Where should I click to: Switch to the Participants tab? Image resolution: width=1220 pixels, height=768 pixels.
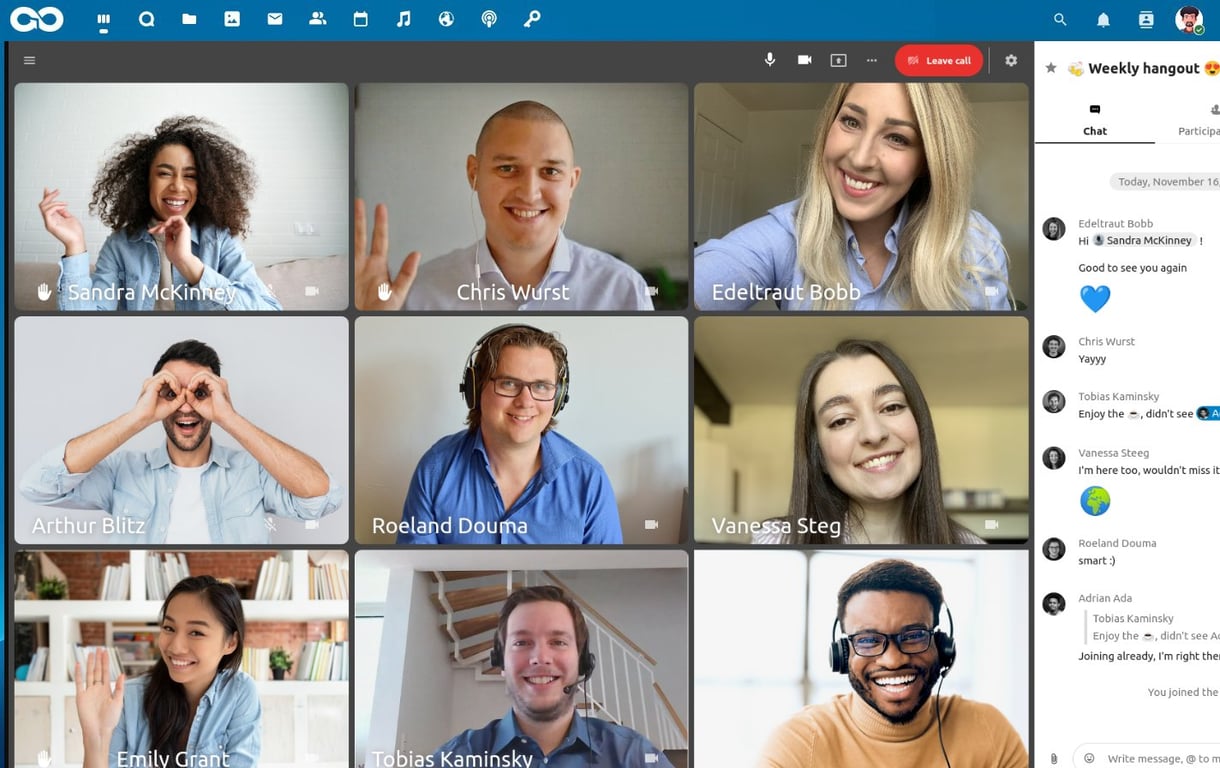click(1199, 120)
